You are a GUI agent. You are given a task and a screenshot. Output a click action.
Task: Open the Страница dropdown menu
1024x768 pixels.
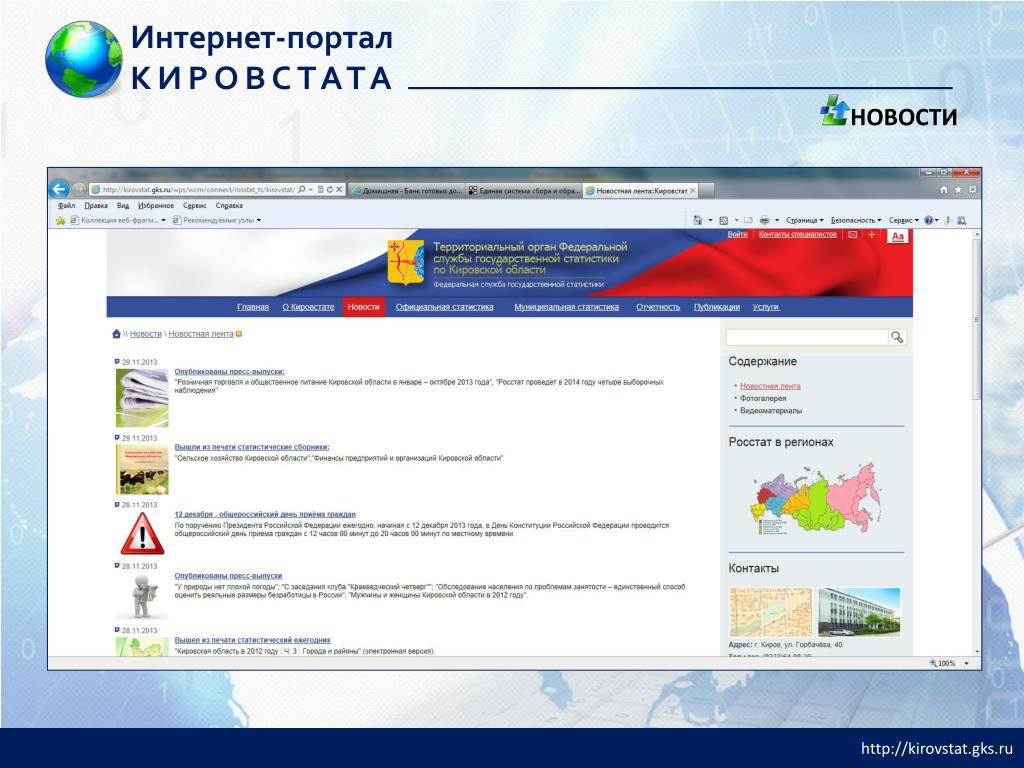click(805, 221)
